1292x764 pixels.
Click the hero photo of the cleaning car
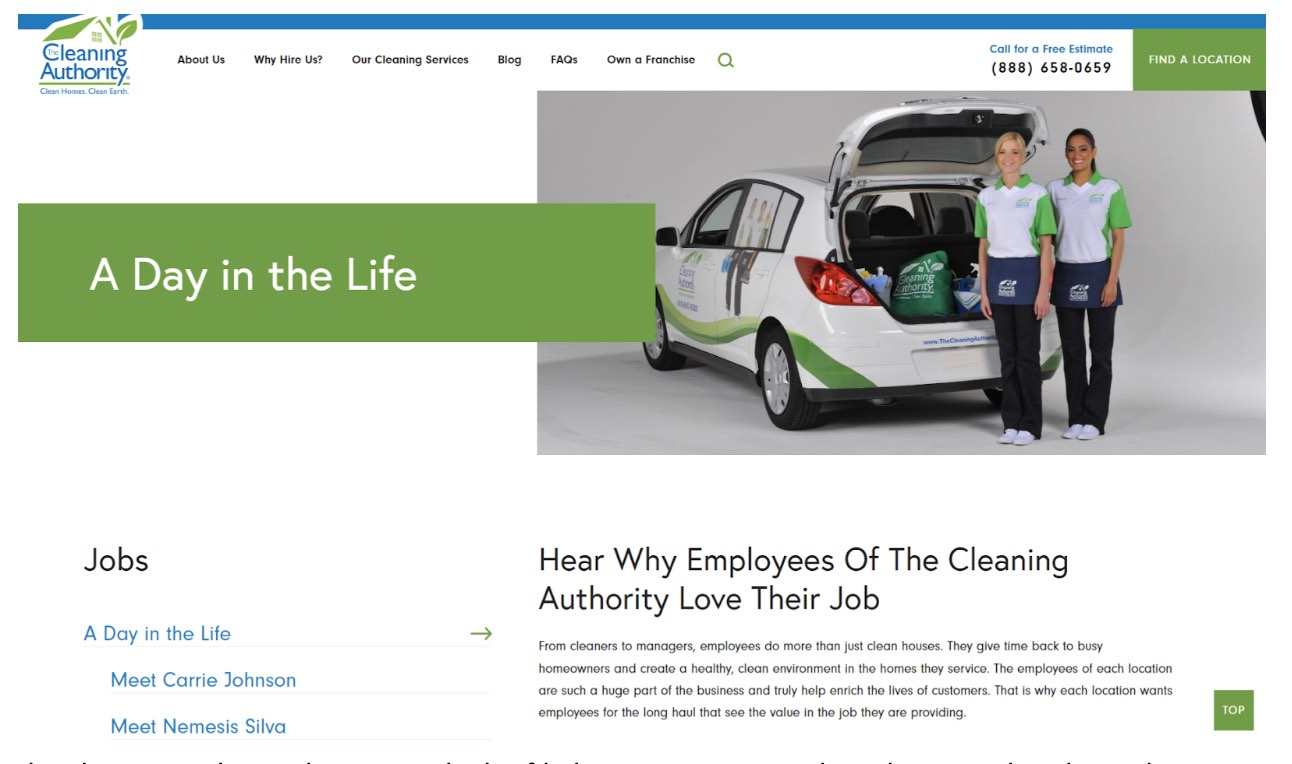pos(901,273)
